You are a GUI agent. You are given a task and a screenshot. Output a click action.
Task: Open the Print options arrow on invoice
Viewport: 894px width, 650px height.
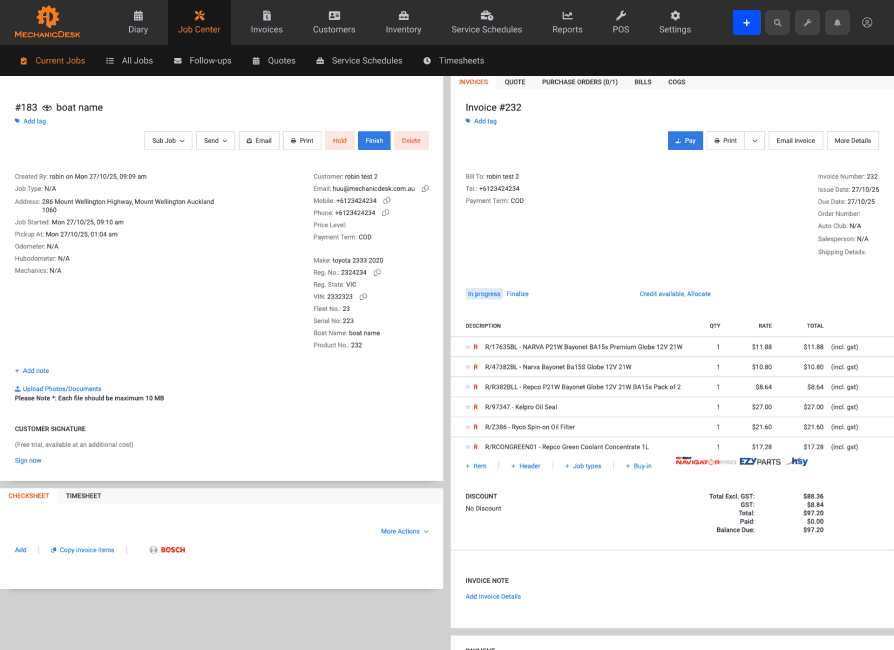pyautogui.click(x=754, y=141)
